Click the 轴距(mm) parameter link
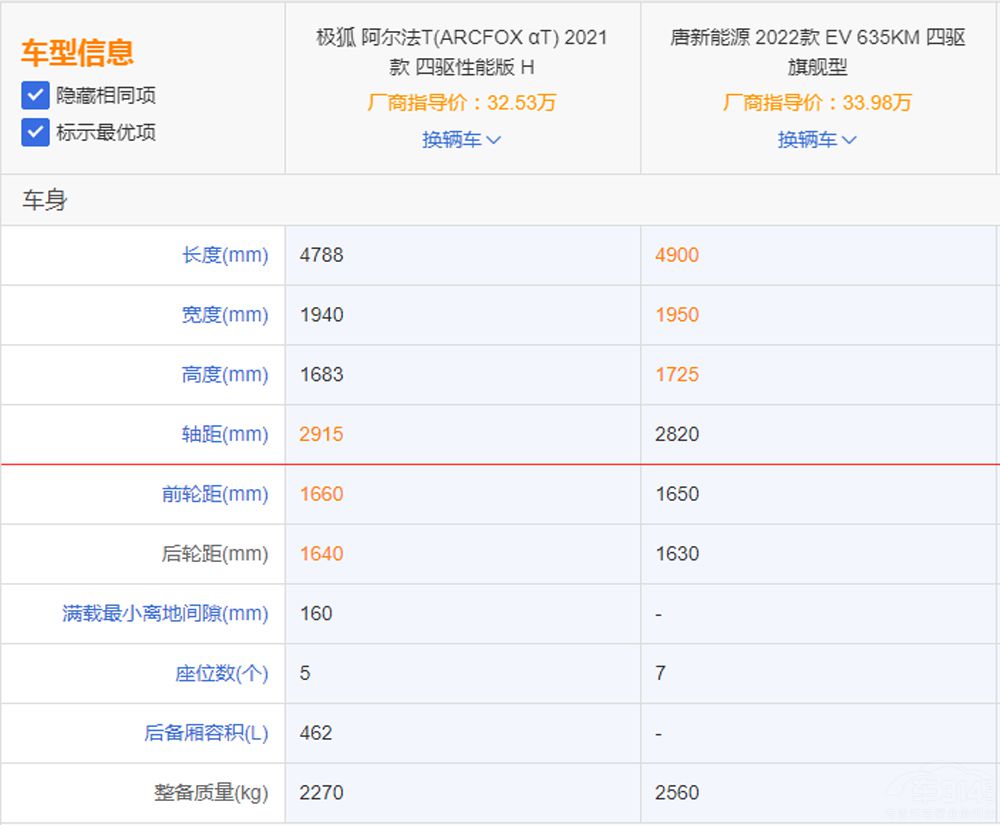The height and width of the screenshot is (825, 1000). [x=225, y=435]
